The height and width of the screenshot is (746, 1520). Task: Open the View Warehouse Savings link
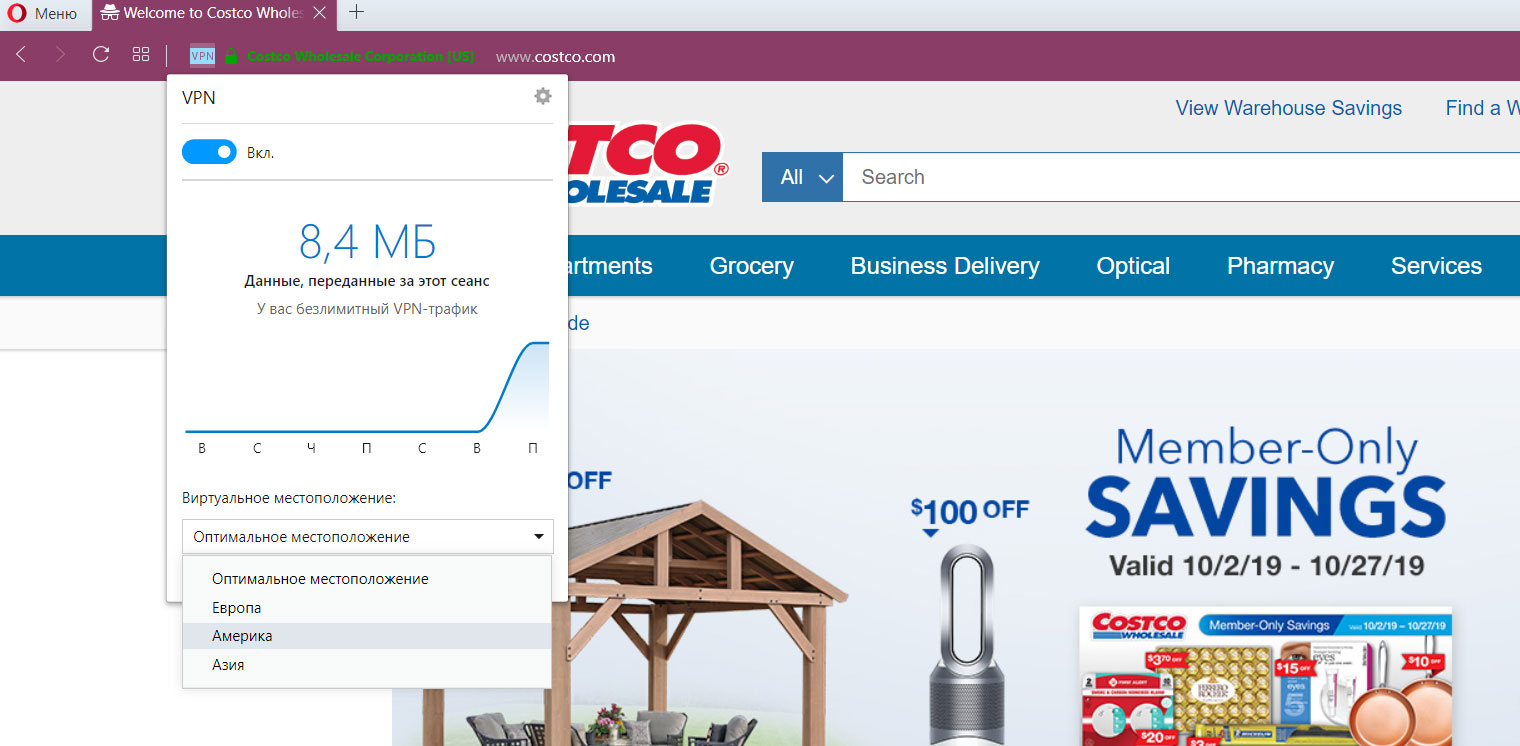1288,108
